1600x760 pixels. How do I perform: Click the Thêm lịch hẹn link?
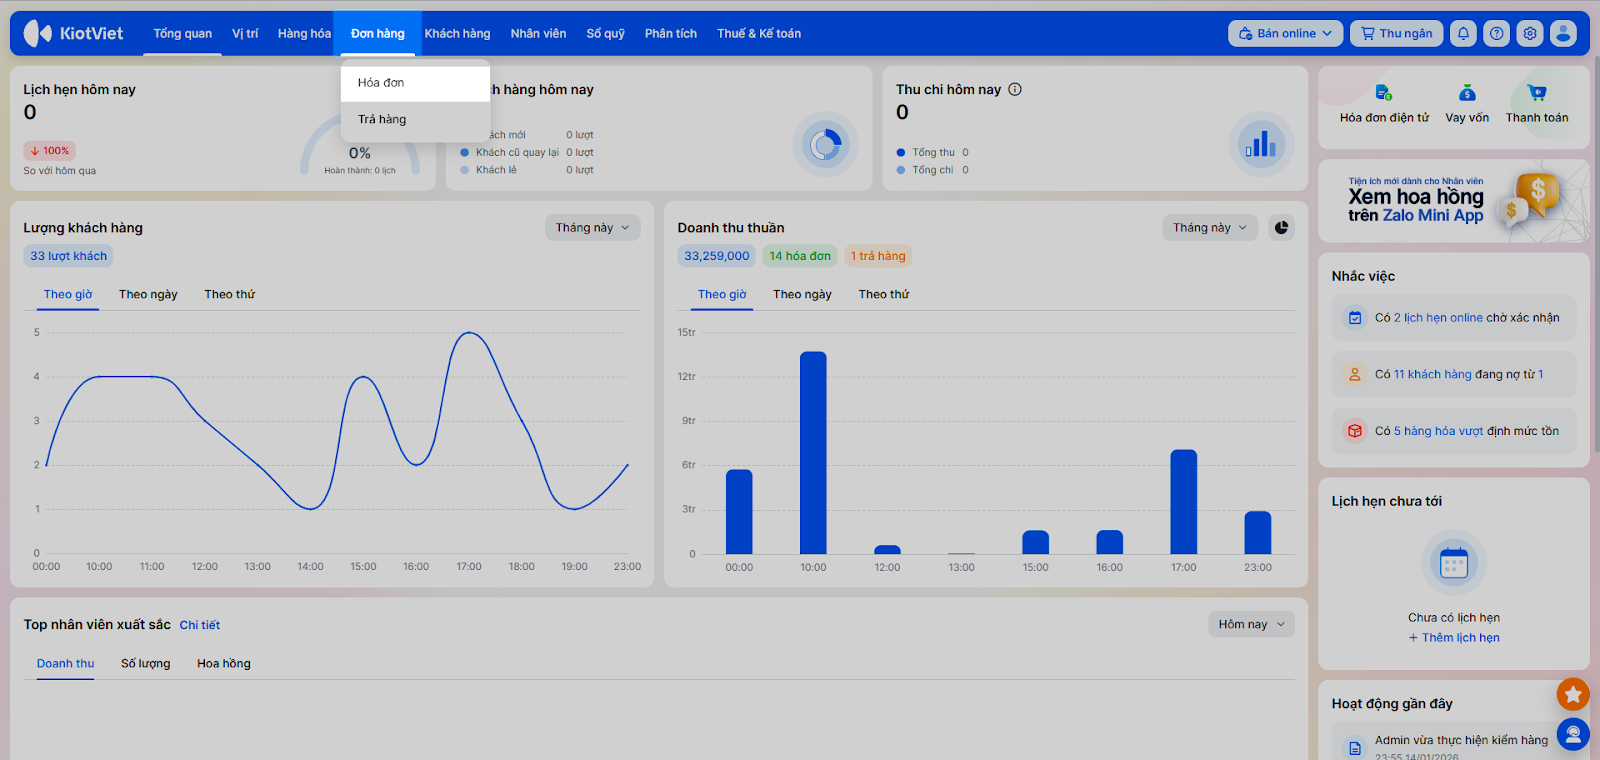(x=1454, y=638)
